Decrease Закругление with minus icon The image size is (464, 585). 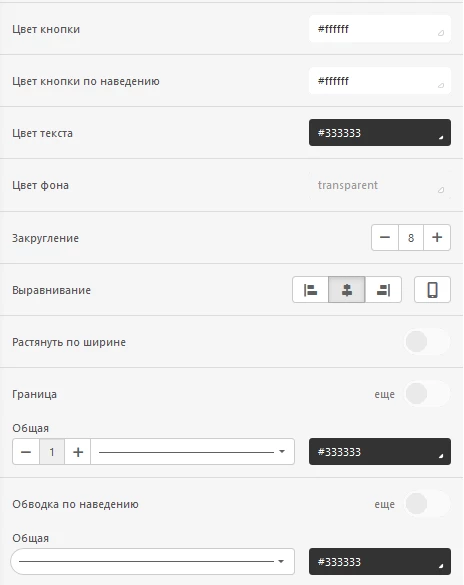385,237
